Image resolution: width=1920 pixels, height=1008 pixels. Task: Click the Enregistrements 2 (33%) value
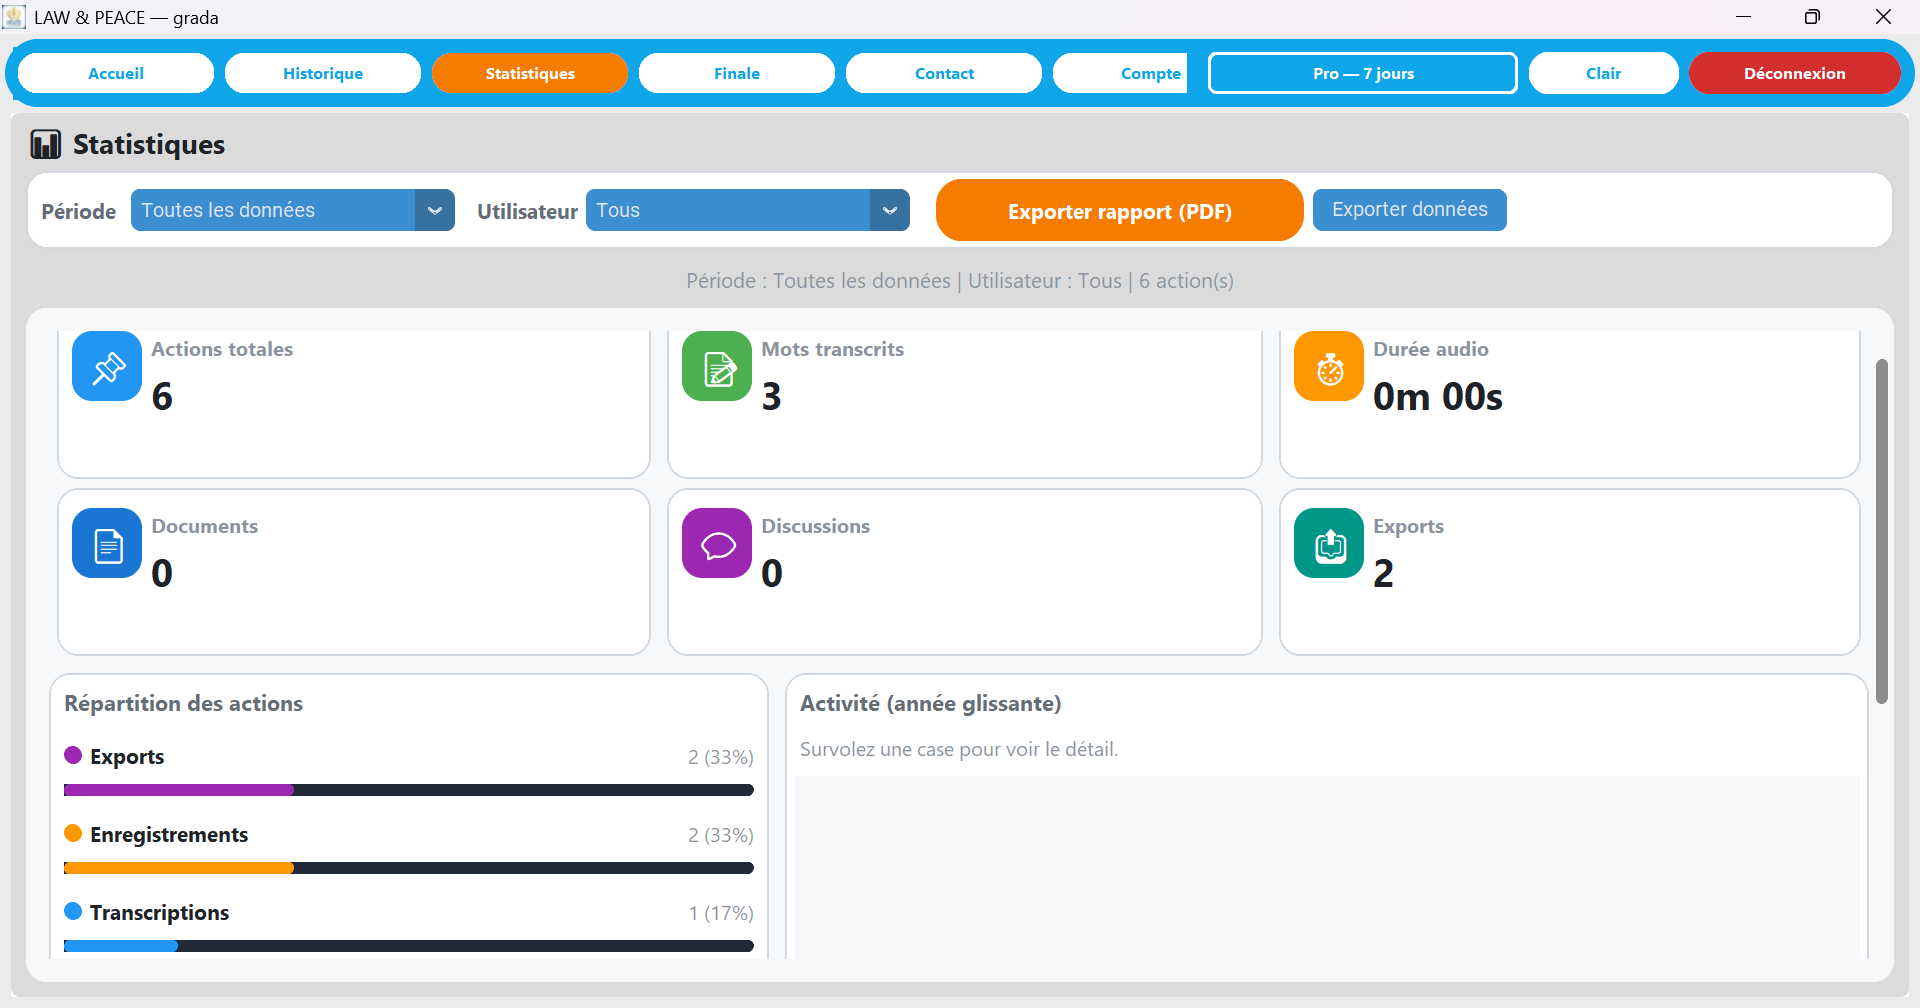721,835
